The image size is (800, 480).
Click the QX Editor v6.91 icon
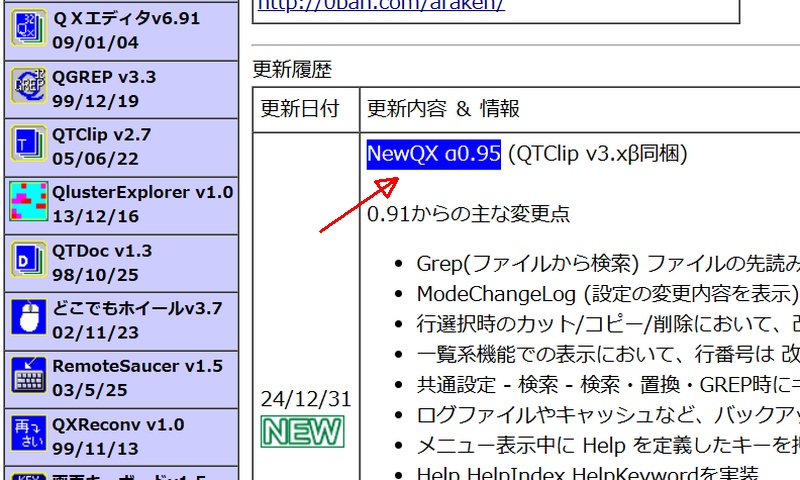(x=28, y=28)
